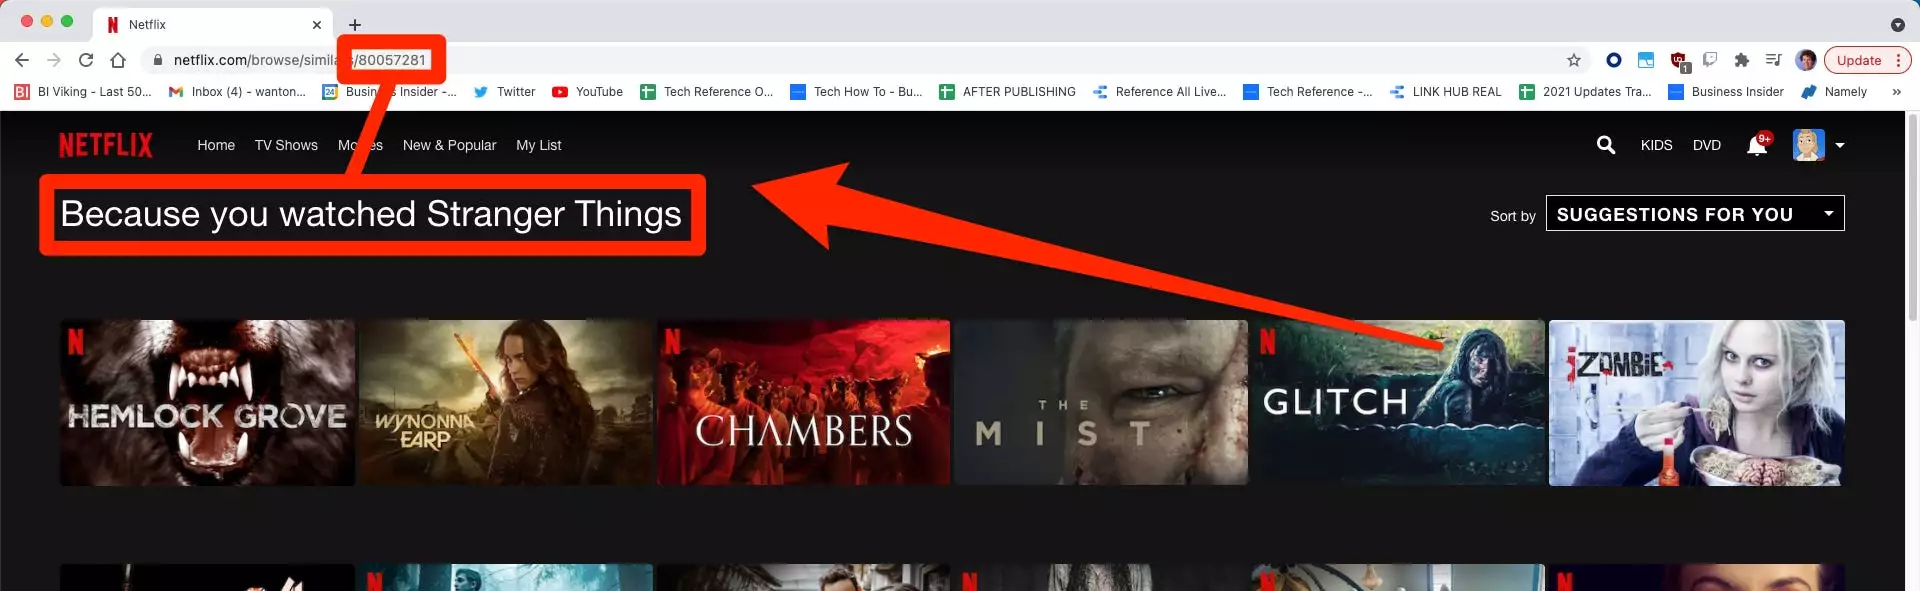
Task: Reload the page
Action: click(86, 60)
